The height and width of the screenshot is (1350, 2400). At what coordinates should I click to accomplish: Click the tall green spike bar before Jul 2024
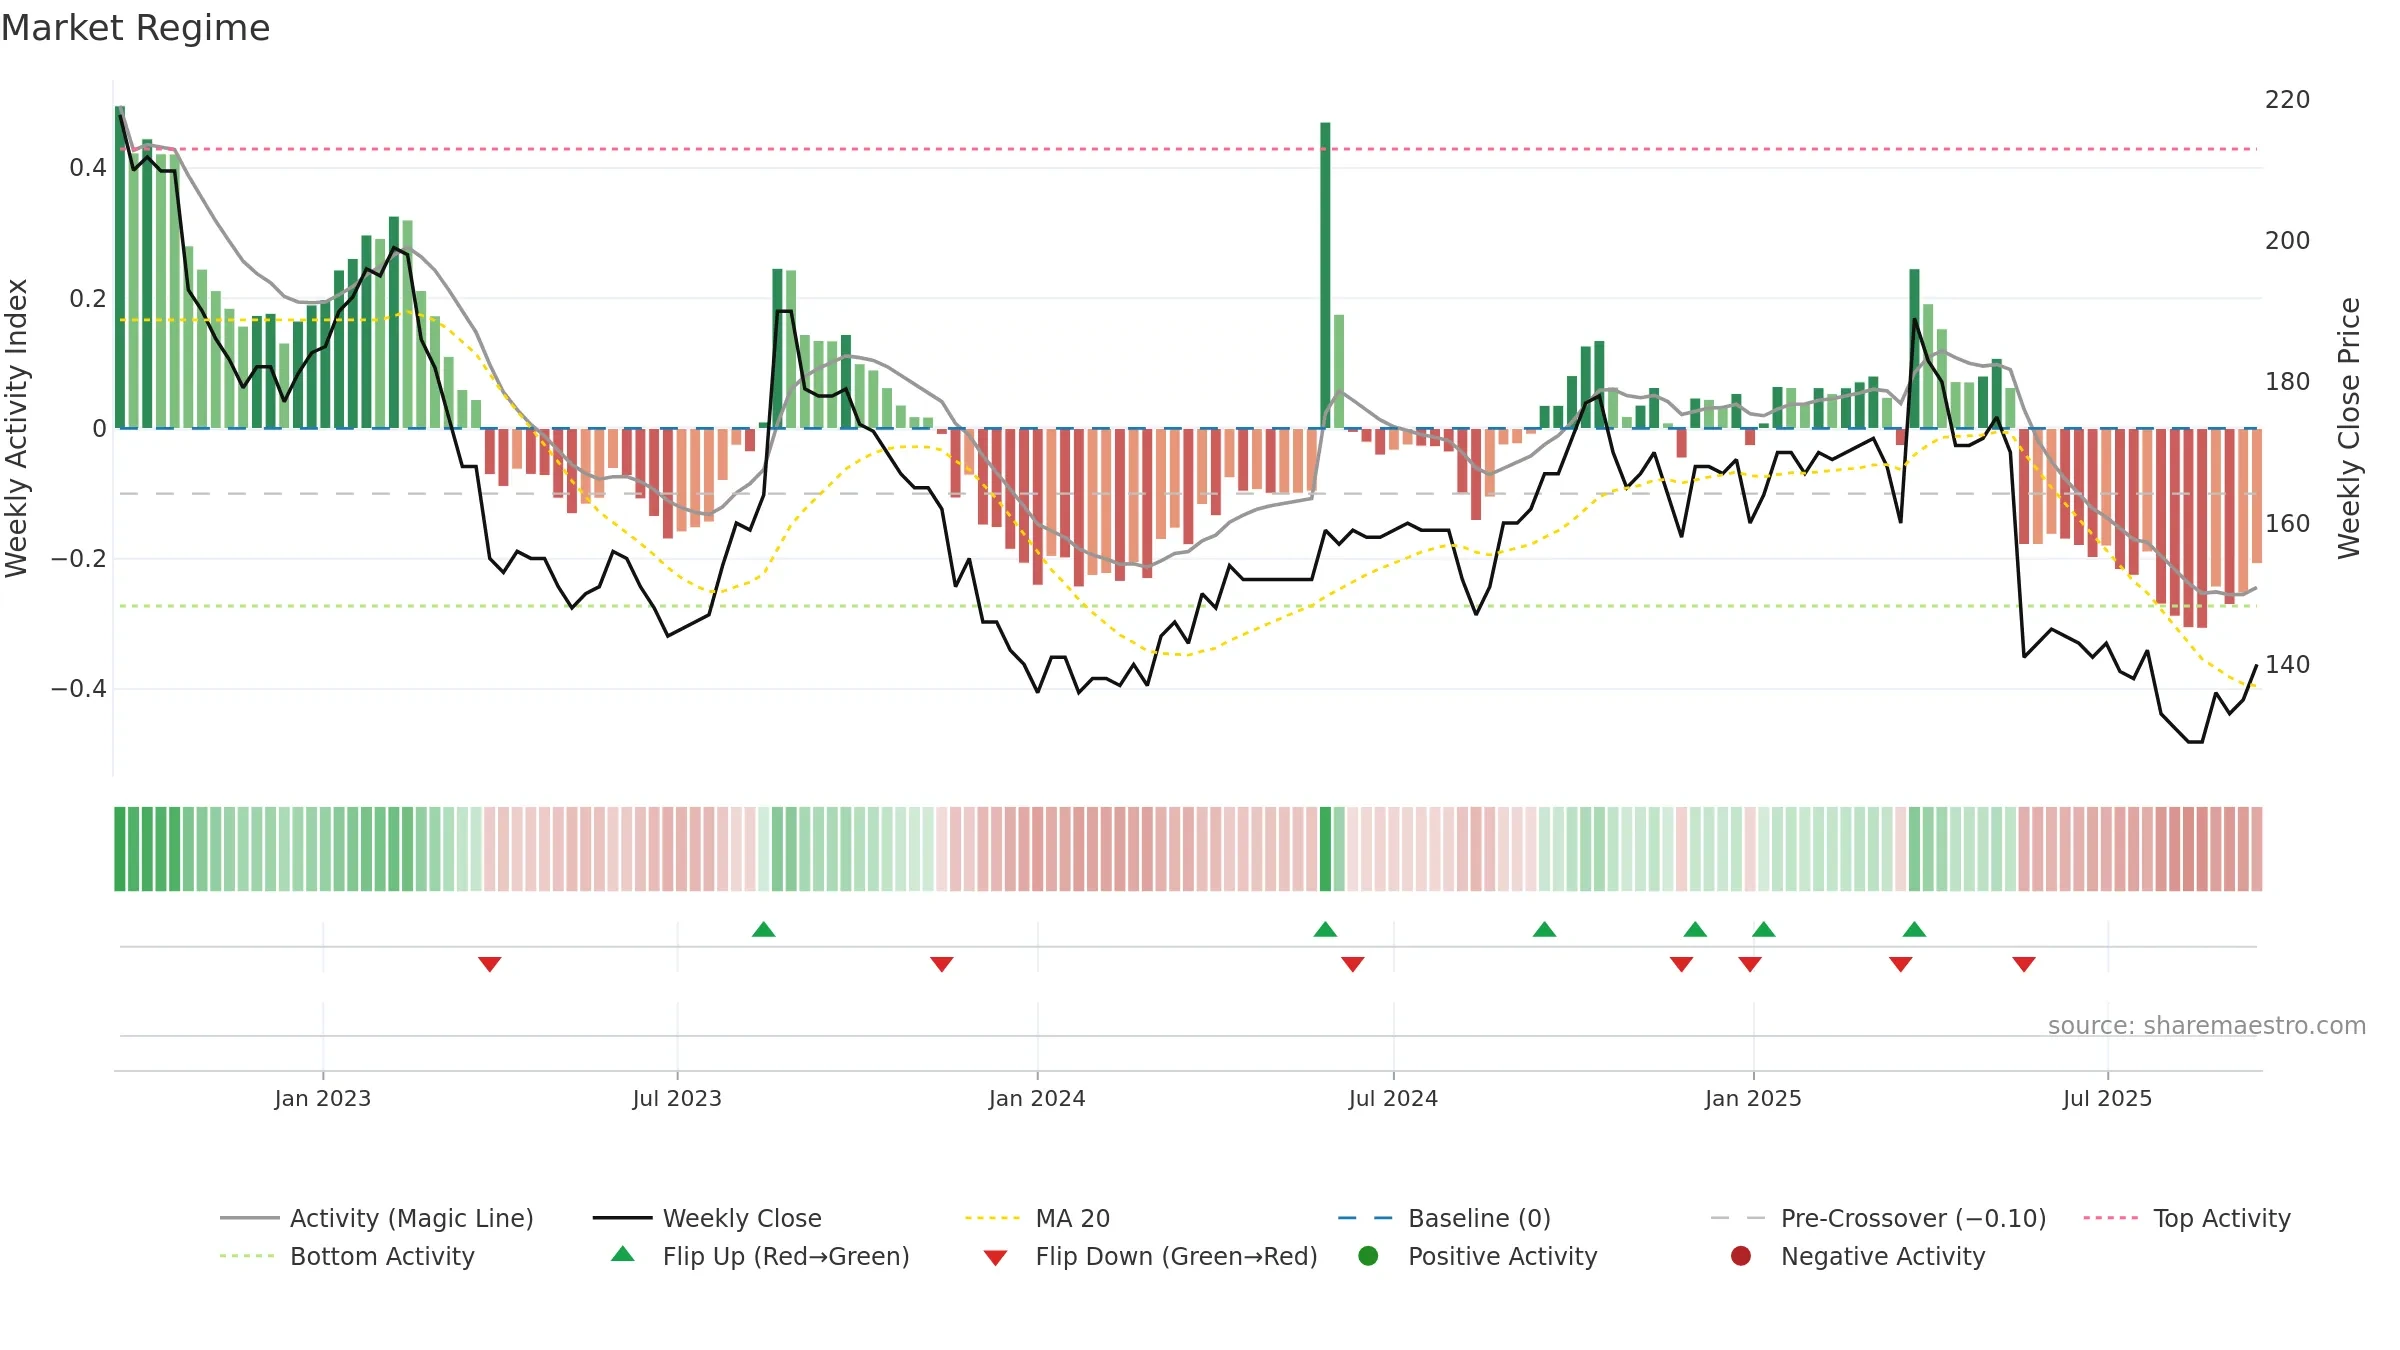[1325, 275]
